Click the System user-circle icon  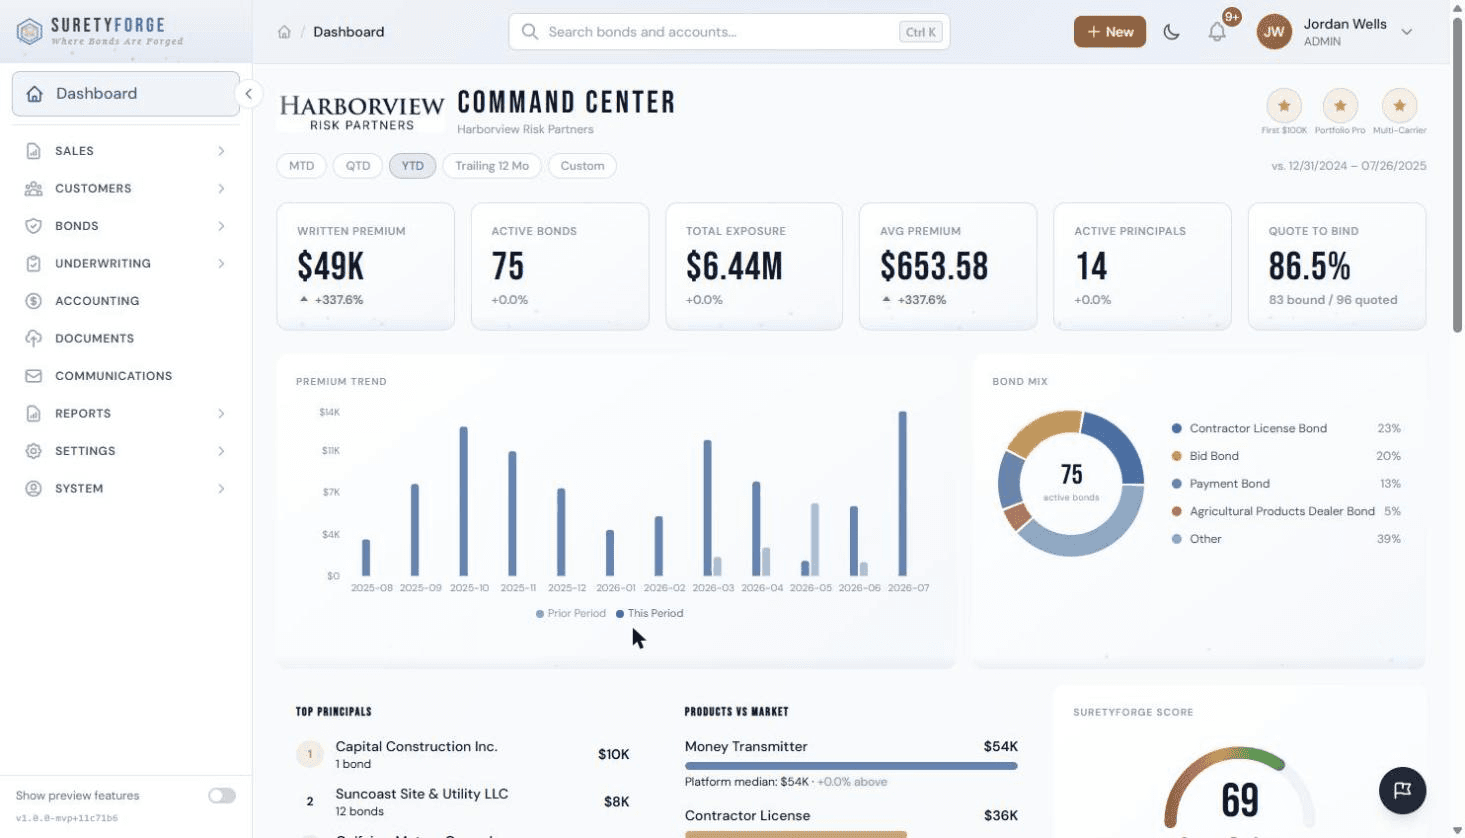[34, 488]
